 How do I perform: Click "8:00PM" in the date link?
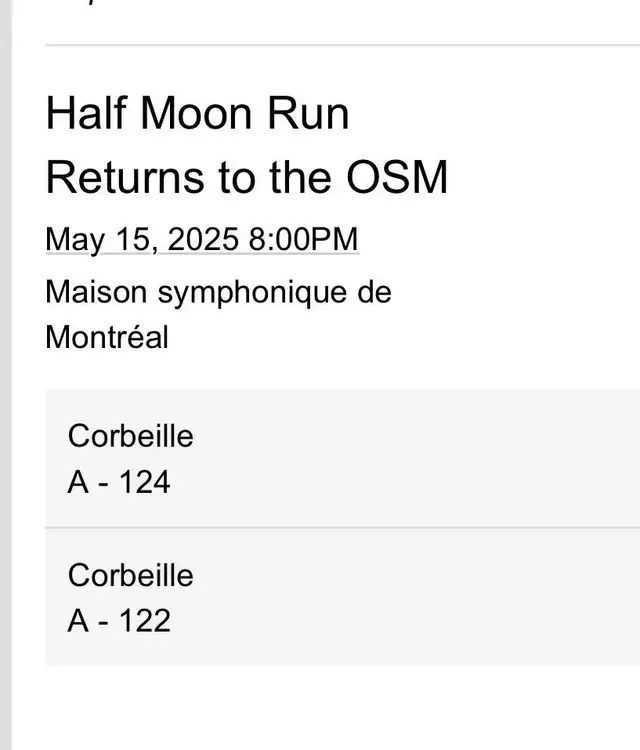tap(303, 239)
